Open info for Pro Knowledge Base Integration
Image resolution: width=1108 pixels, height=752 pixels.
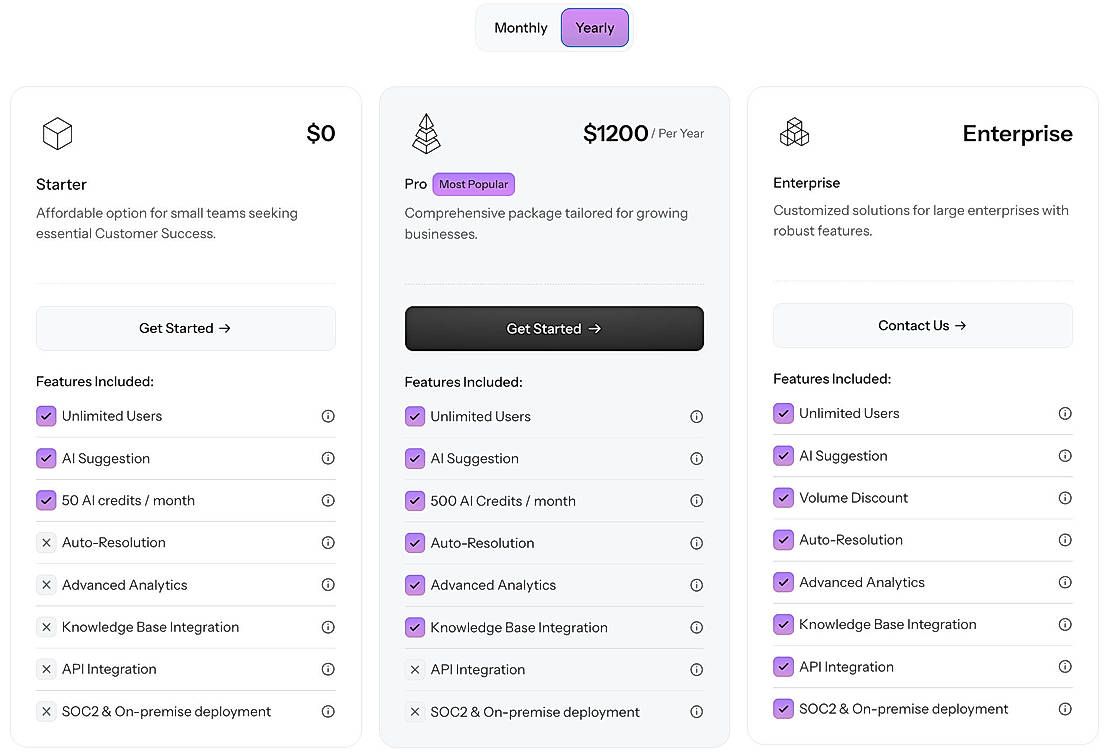pos(697,628)
